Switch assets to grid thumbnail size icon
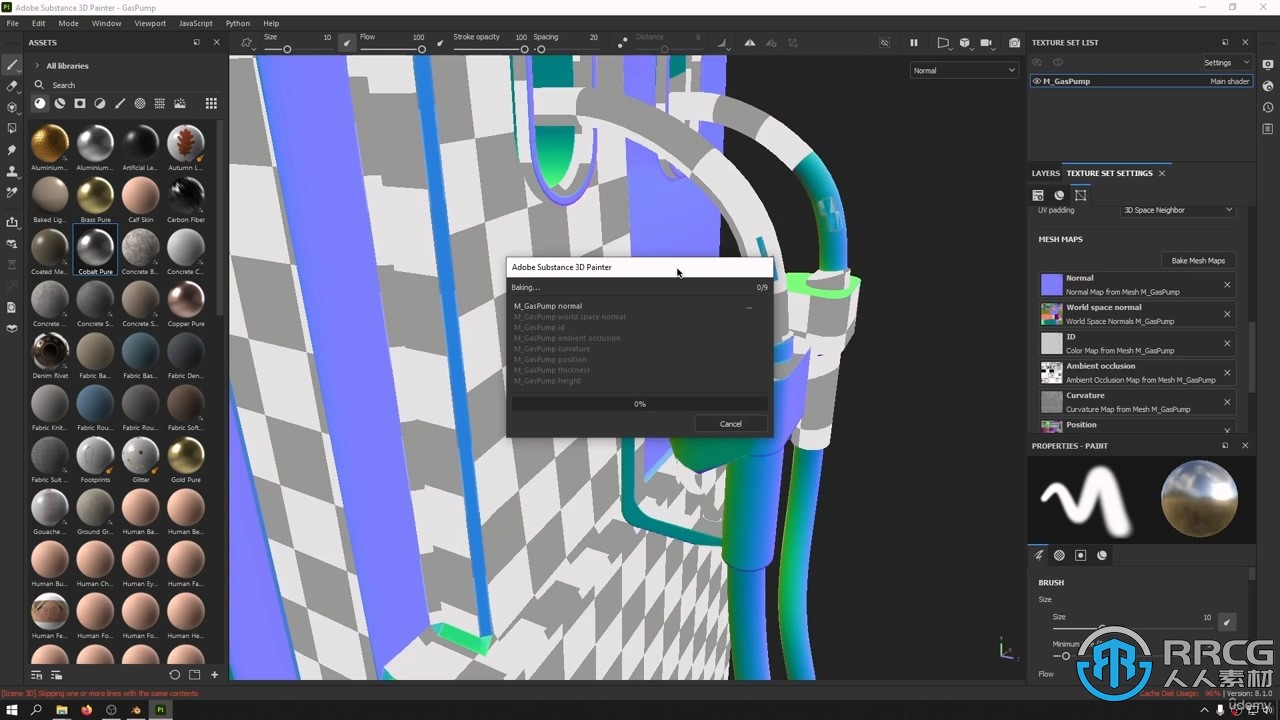 coord(211,103)
